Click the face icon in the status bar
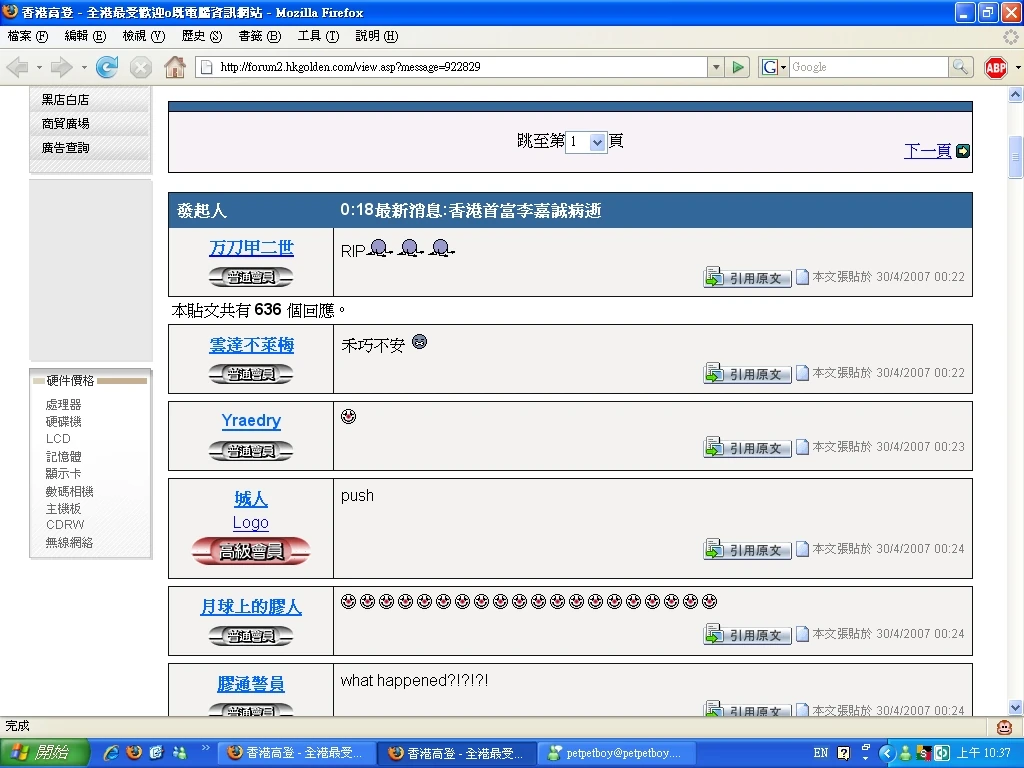Image resolution: width=1024 pixels, height=768 pixels. (x=1004, y=726)
